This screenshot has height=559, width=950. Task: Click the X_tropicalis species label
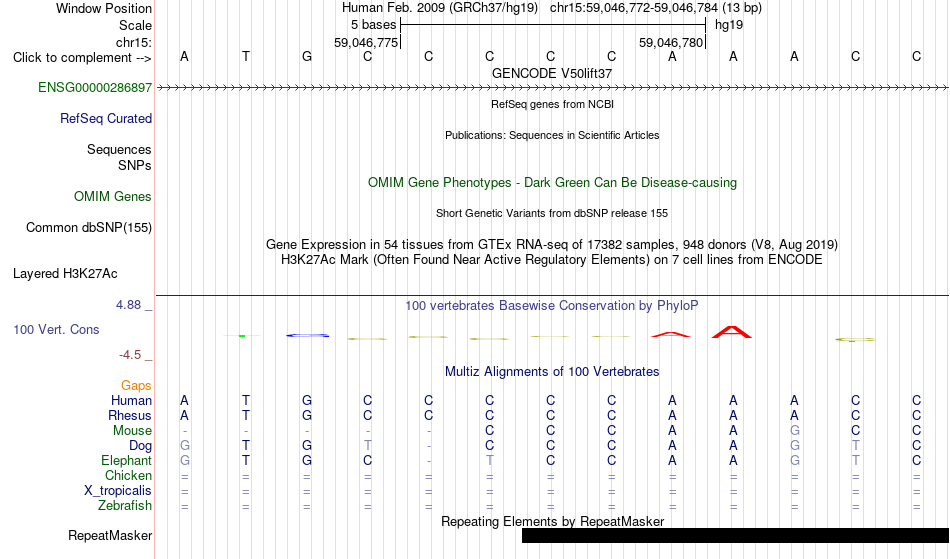[118, 491]
